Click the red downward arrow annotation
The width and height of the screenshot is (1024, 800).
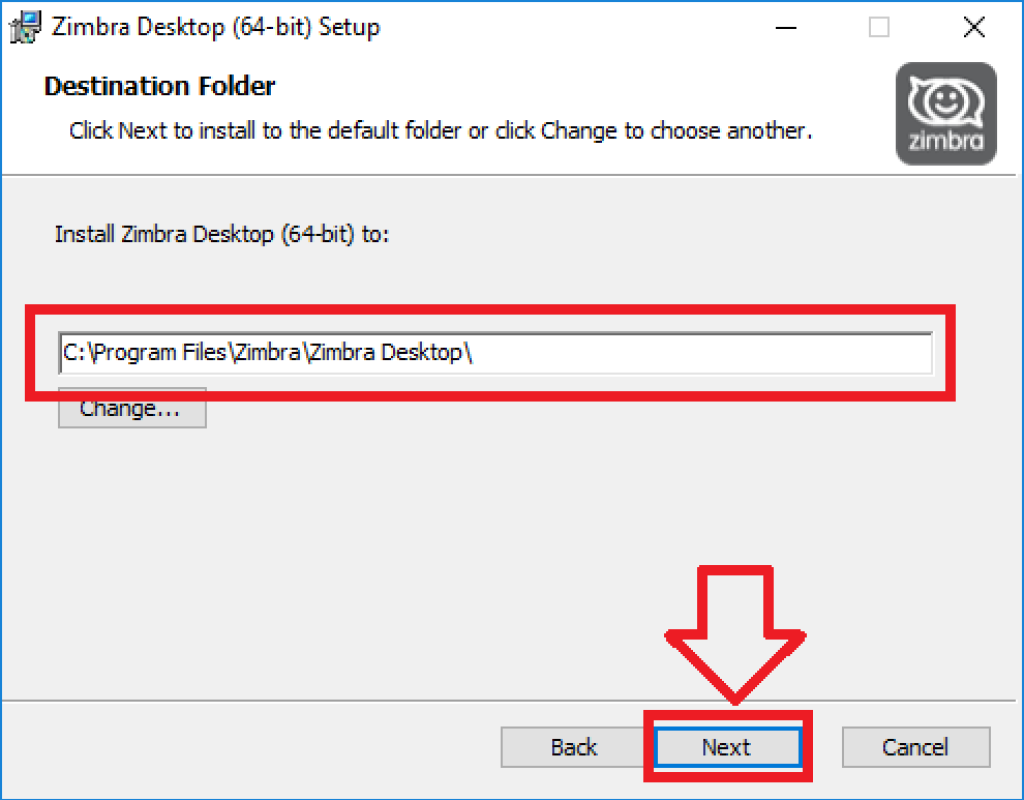tap(735, 635)
